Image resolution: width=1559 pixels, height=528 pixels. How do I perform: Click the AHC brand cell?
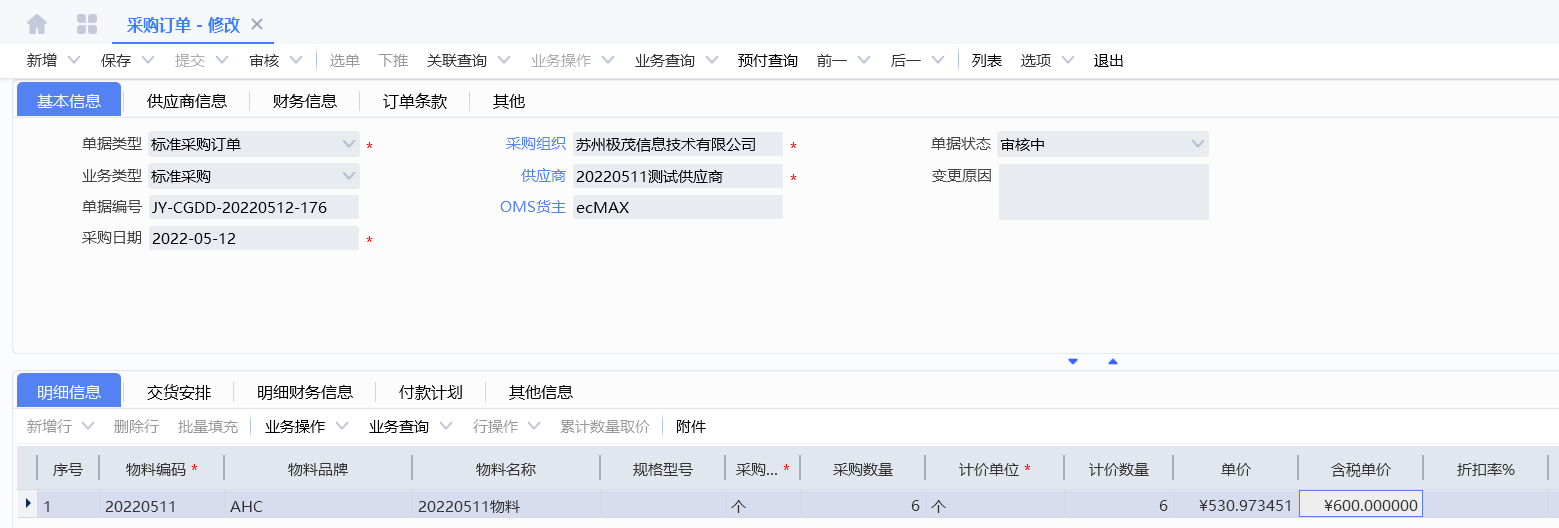pyautogui.click(x=318, y=506)
